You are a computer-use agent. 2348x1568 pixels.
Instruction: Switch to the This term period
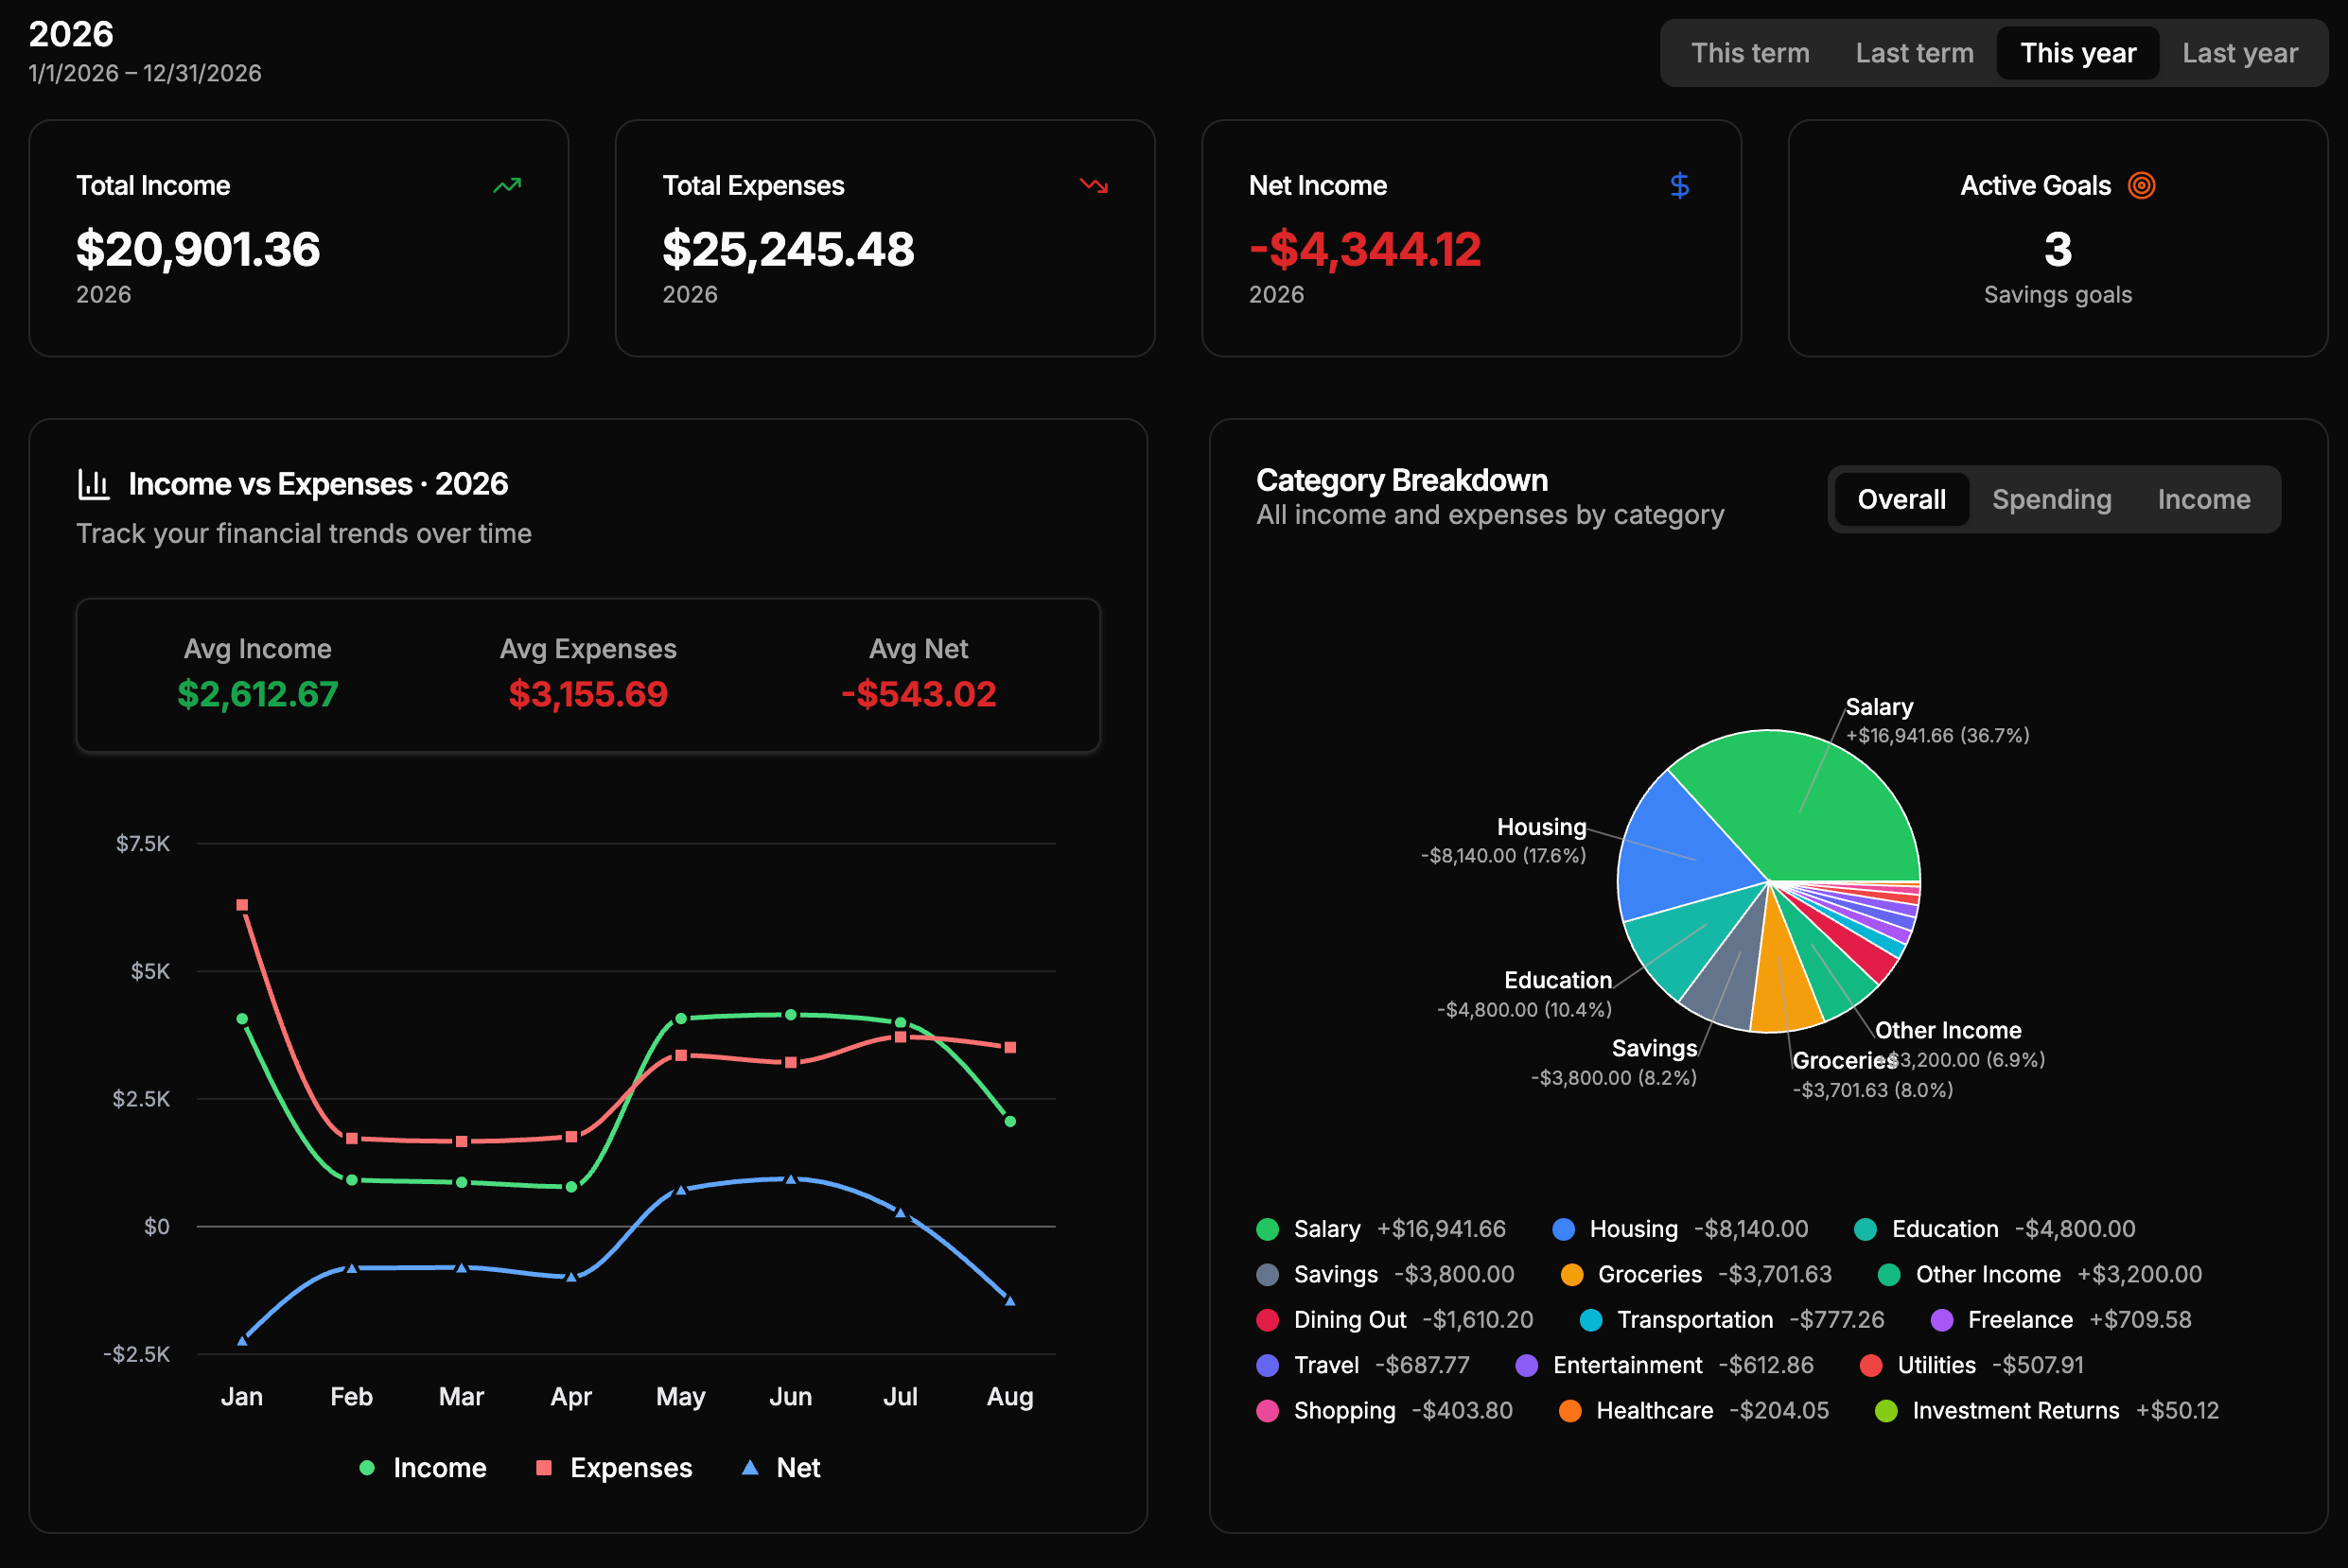1750,53
